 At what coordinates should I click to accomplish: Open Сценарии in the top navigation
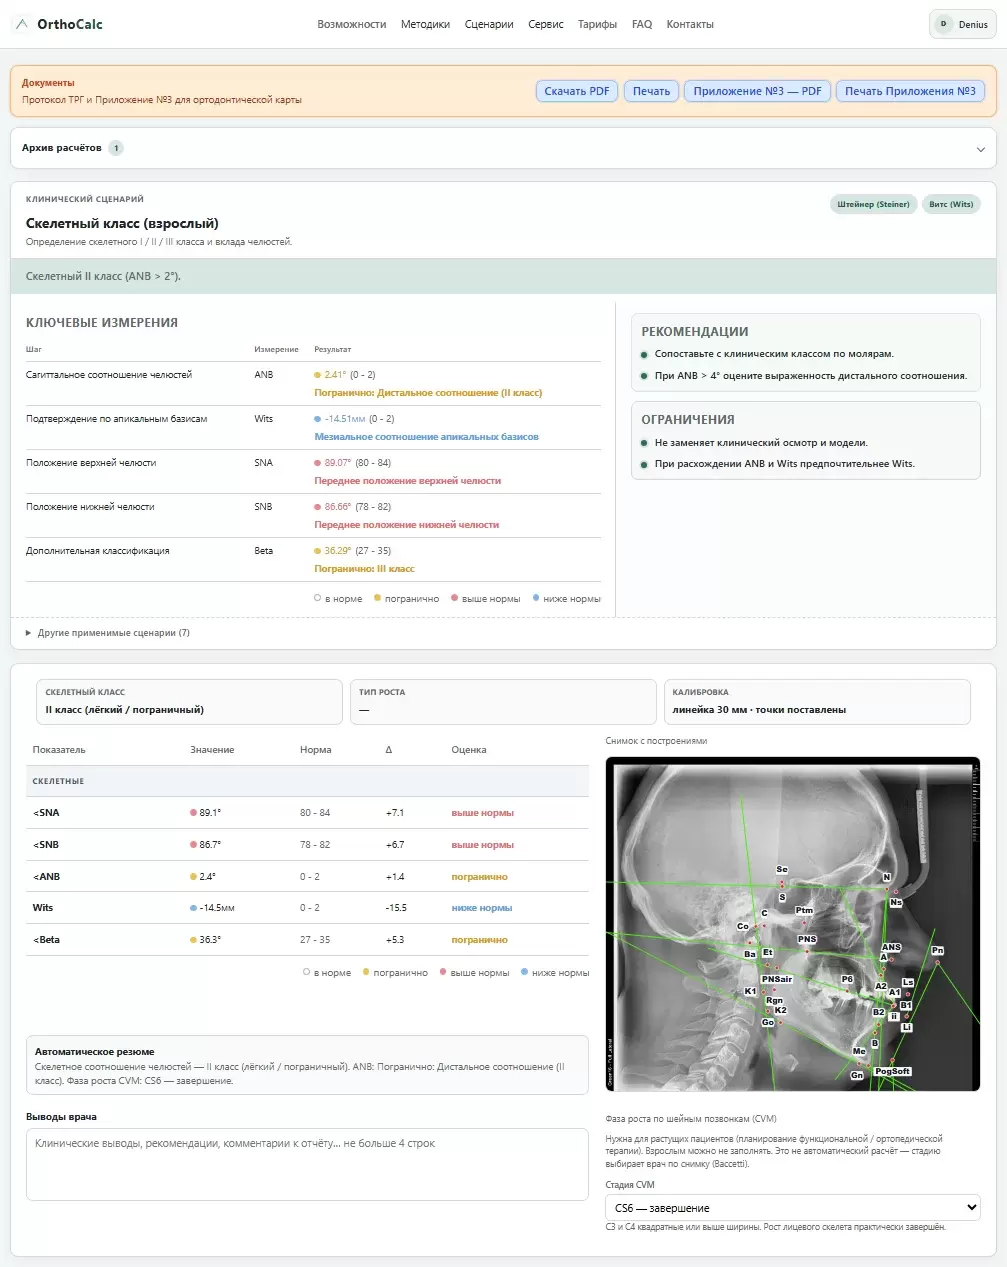tap(489, 24)
